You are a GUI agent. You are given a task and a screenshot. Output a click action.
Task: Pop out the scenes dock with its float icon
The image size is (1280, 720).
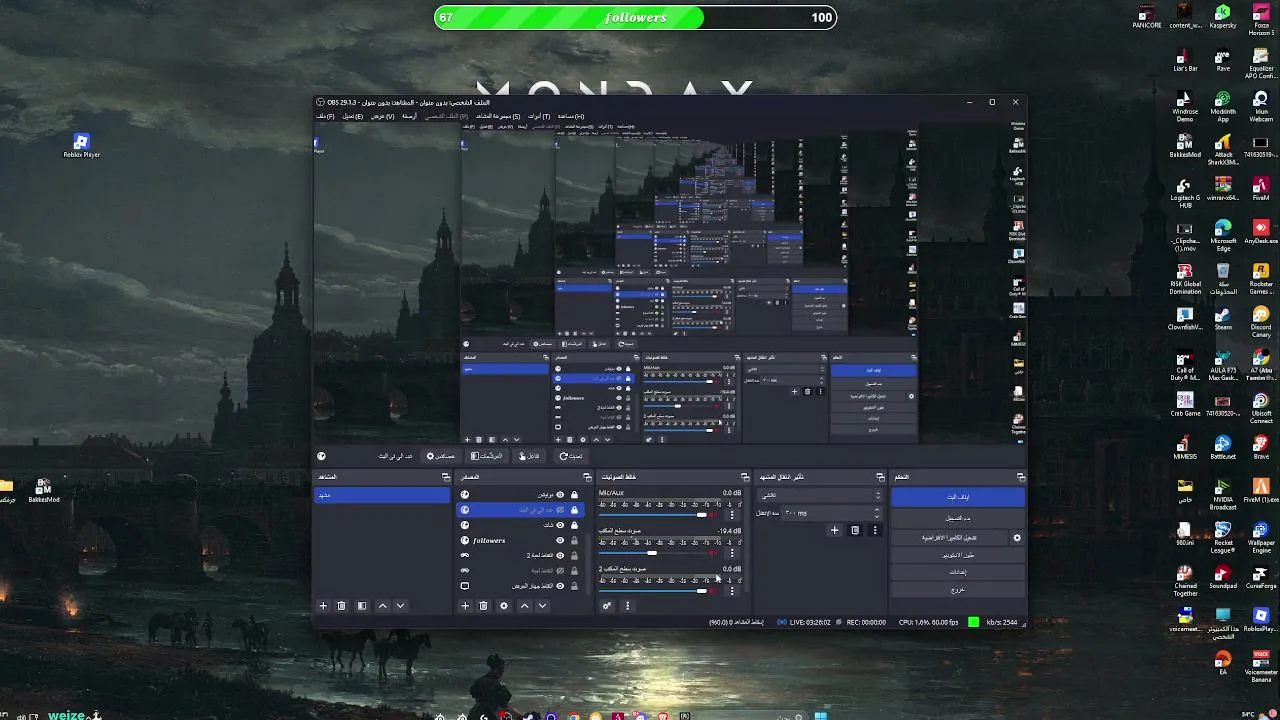(446, 477)
